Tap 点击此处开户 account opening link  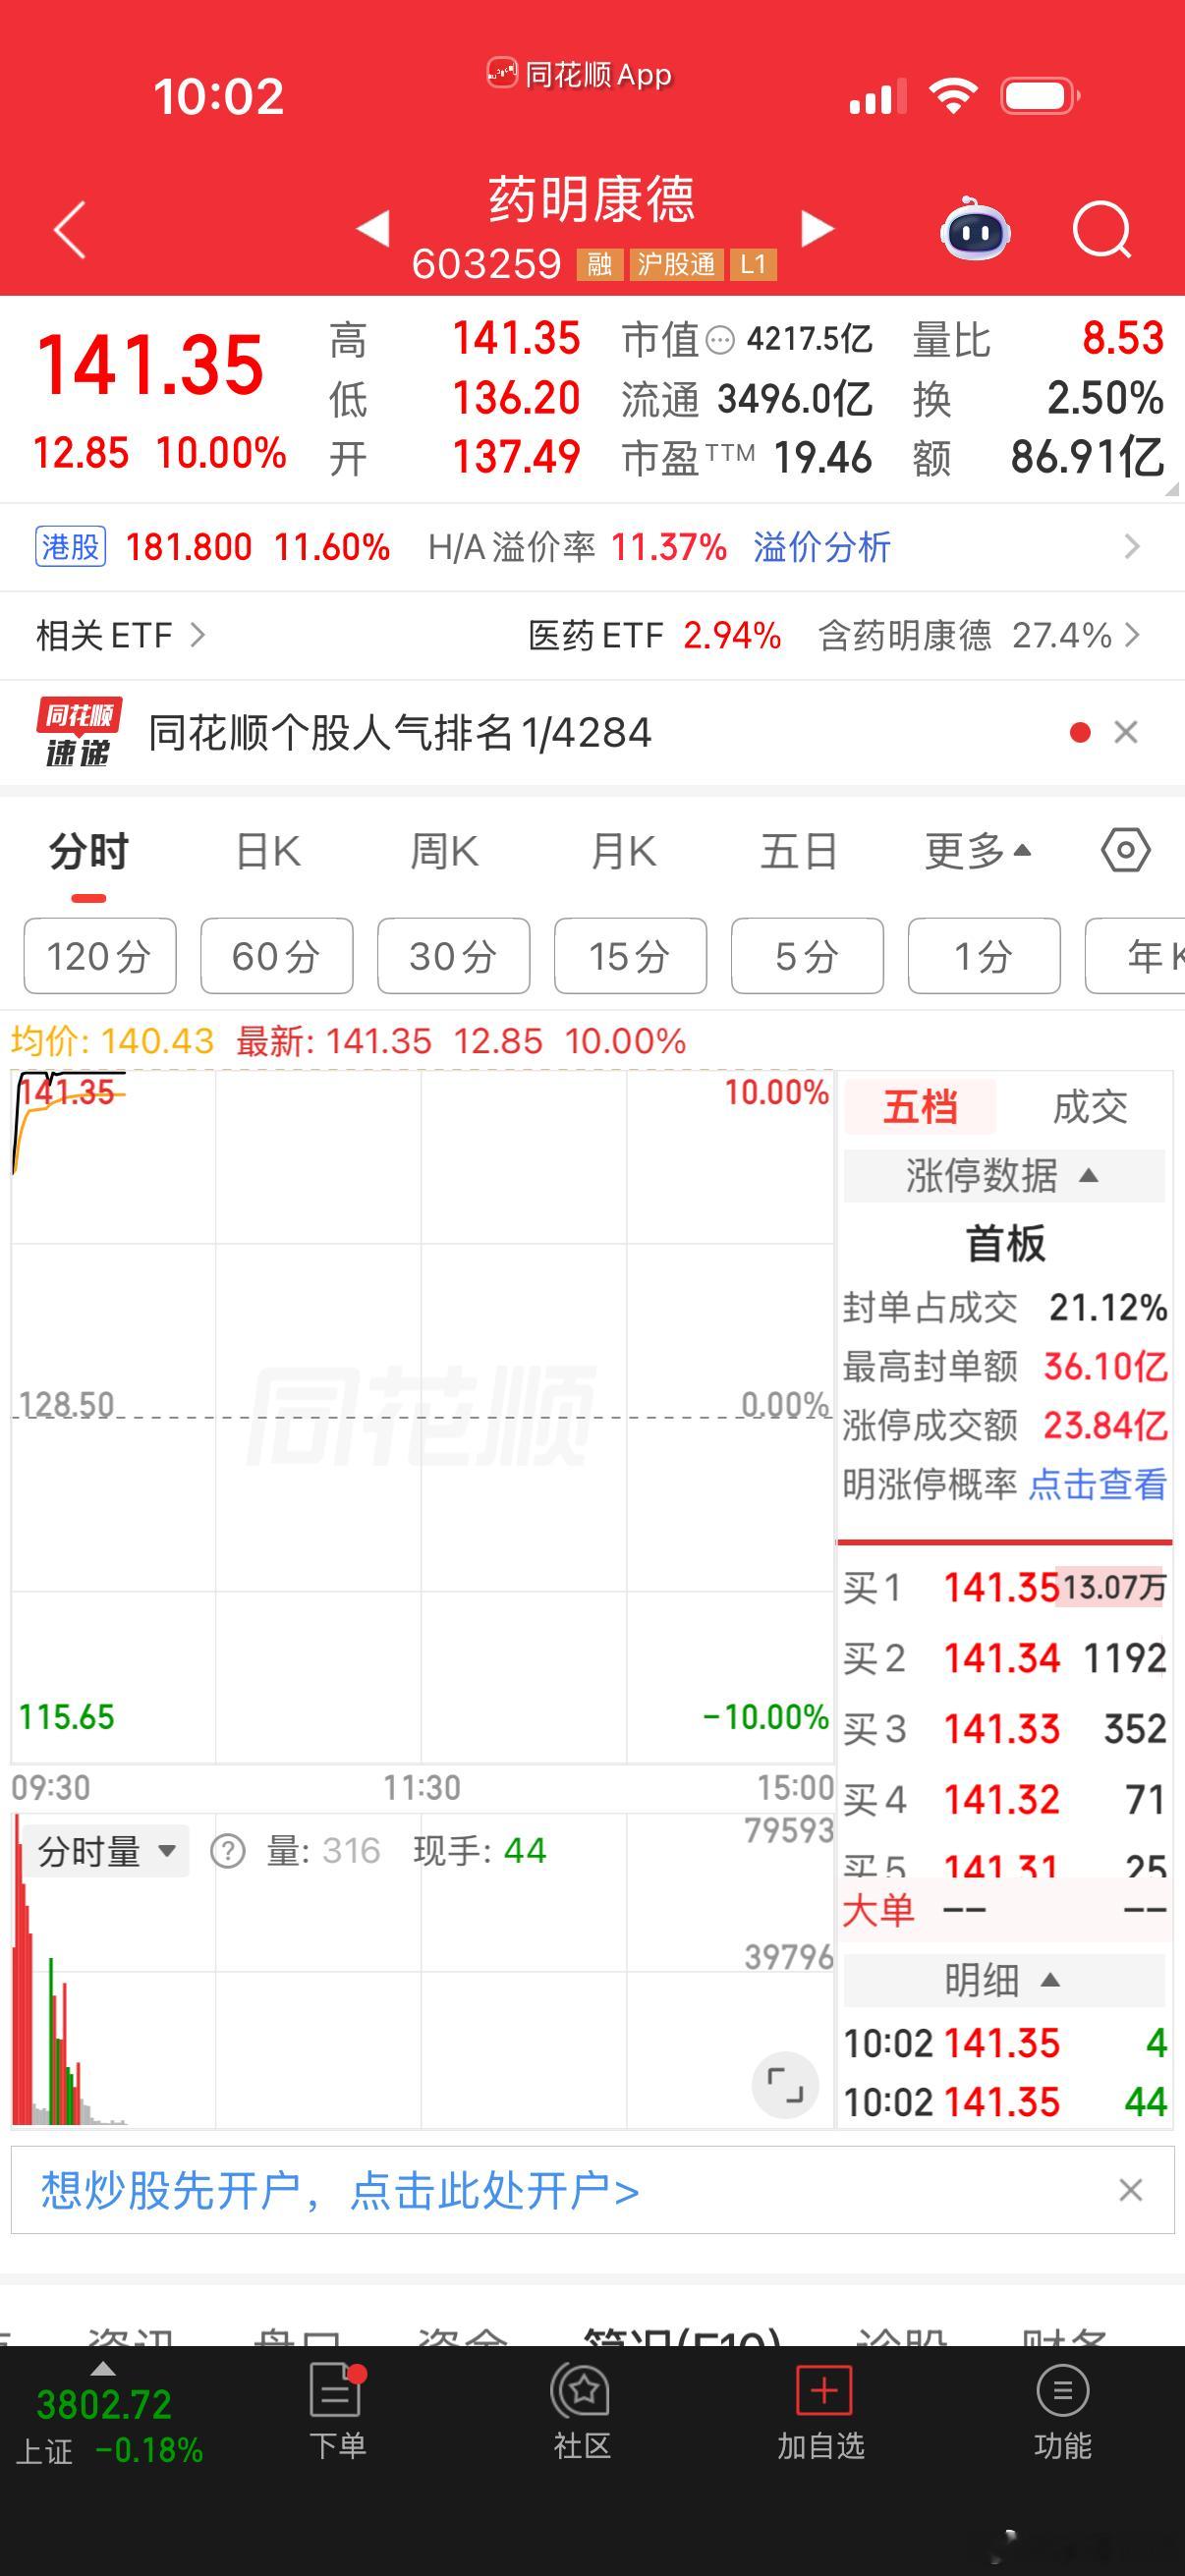494,2190
